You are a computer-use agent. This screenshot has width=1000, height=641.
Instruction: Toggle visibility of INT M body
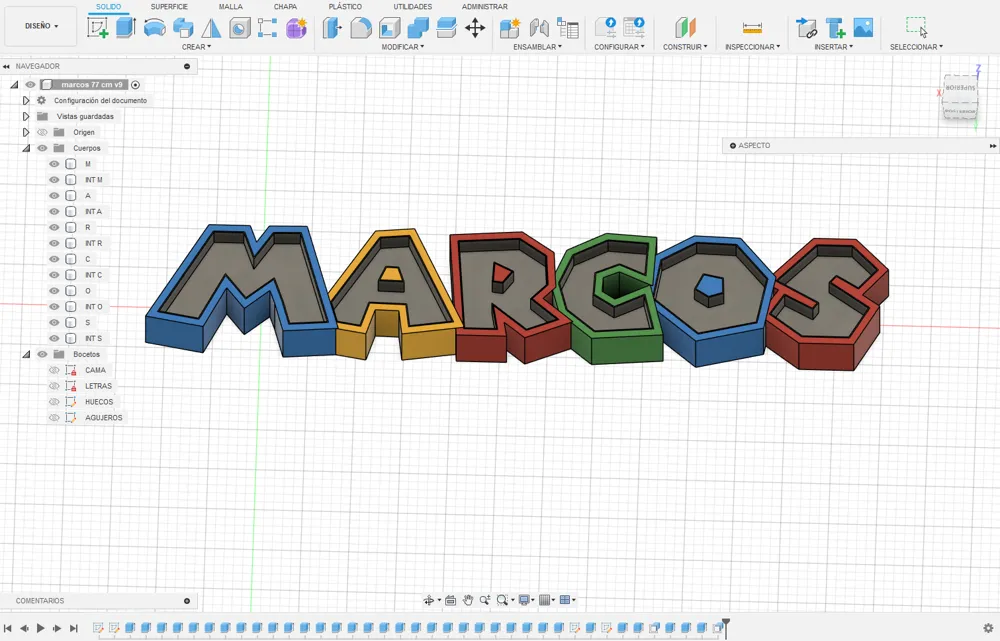54,180
